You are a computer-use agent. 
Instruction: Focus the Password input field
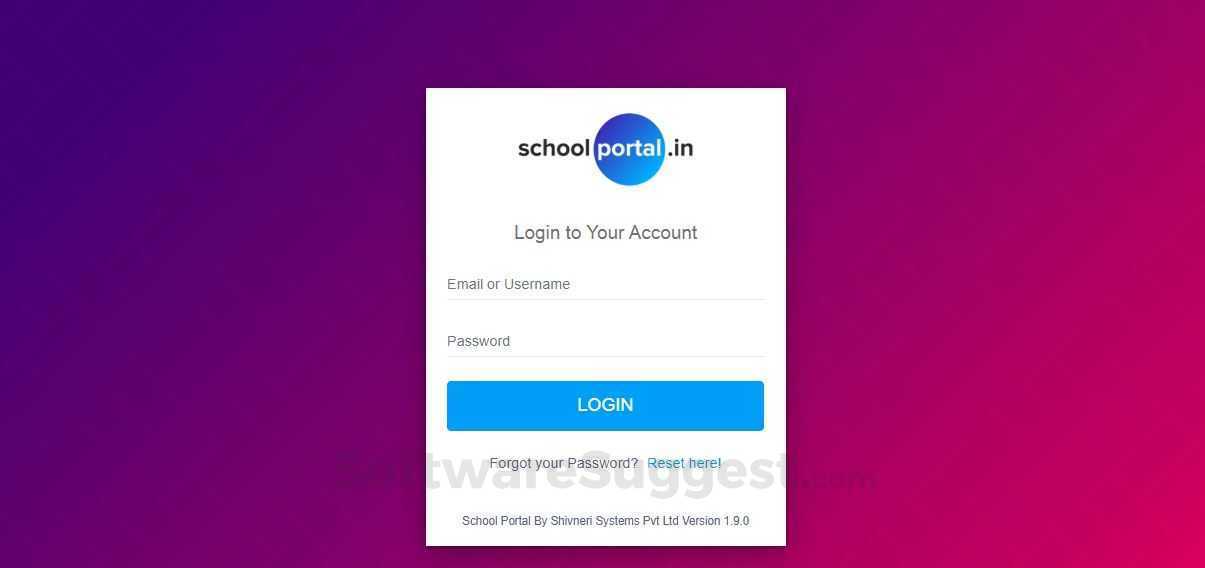pos(606,341)
